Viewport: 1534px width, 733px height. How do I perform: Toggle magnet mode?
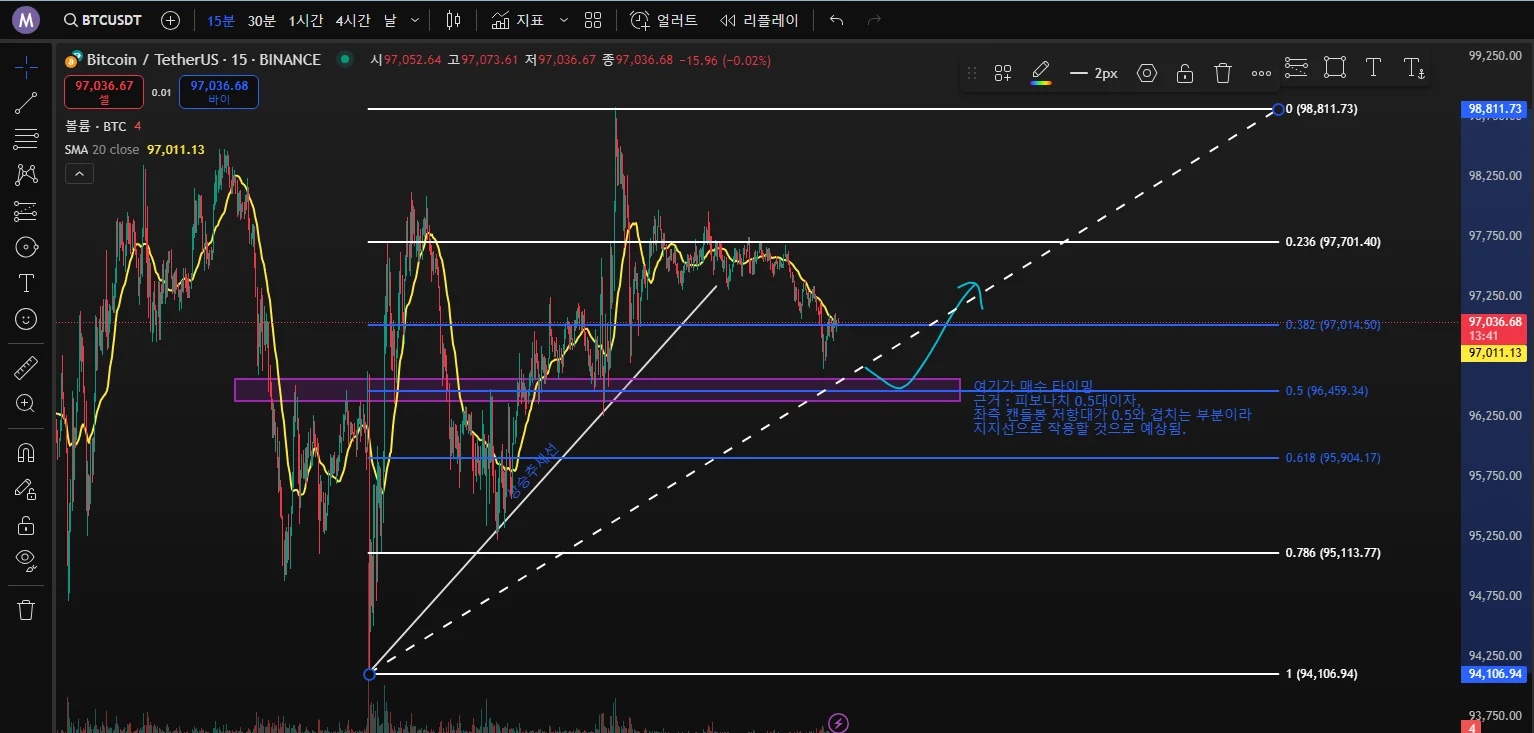(26, 453)
